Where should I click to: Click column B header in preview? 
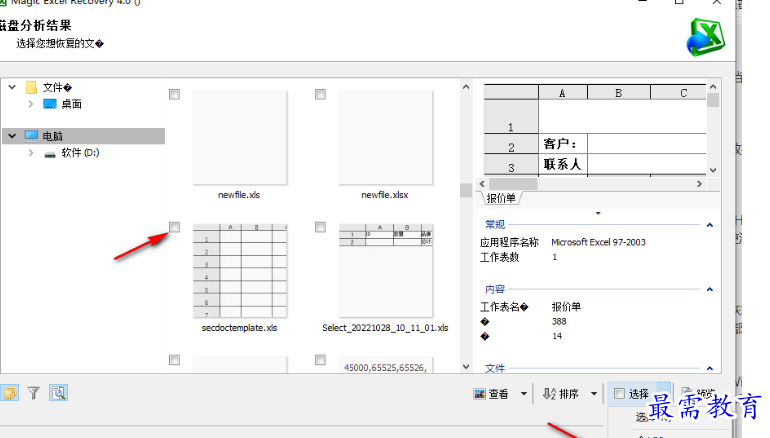pos(618,93)
